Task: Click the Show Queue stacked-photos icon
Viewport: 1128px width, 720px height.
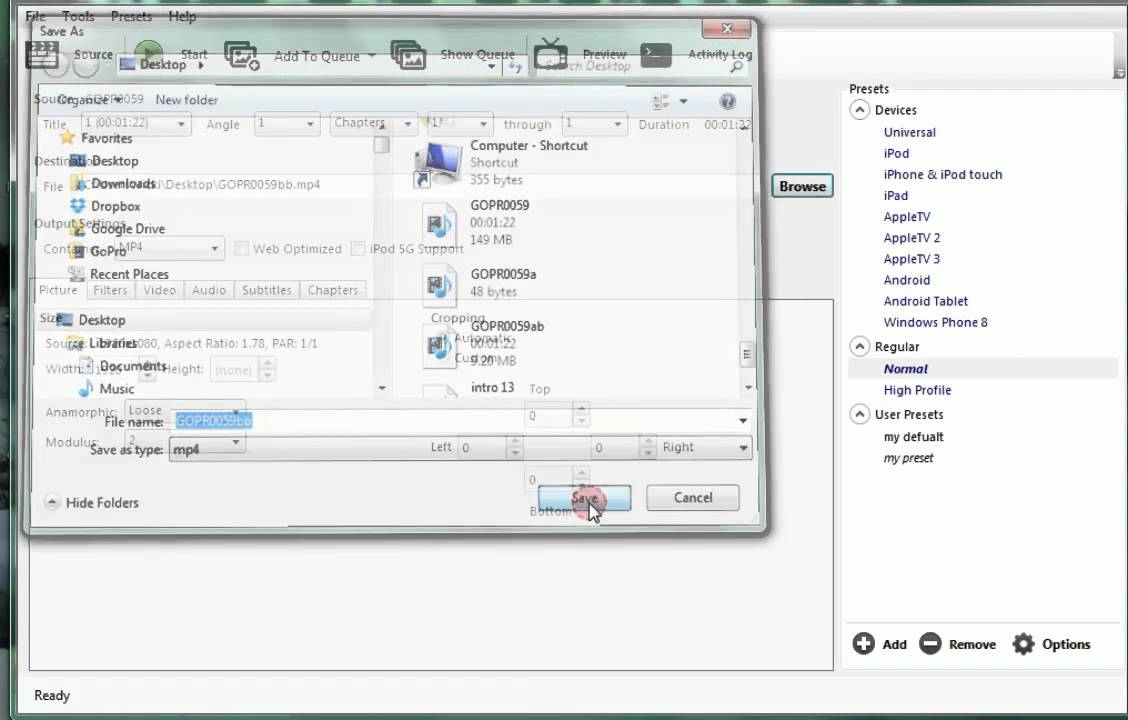Action: point(408,55)
